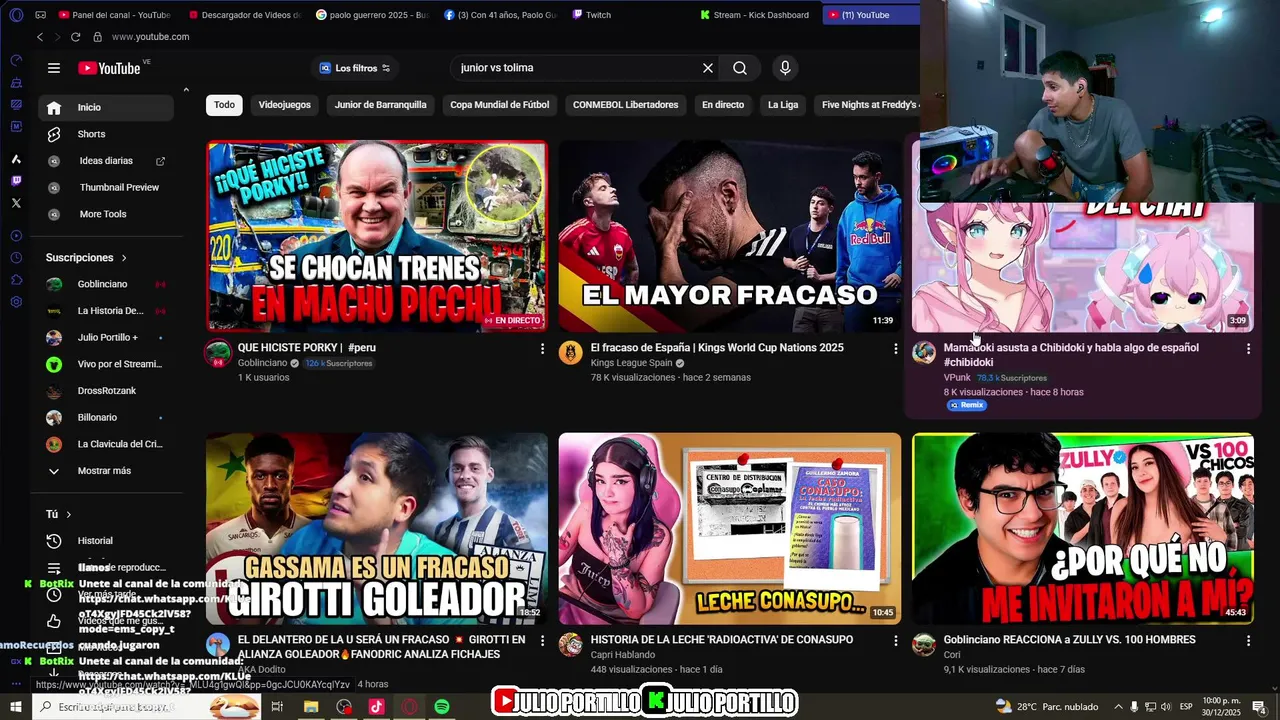Open File Explorer from the taskbar

(311, 707)
